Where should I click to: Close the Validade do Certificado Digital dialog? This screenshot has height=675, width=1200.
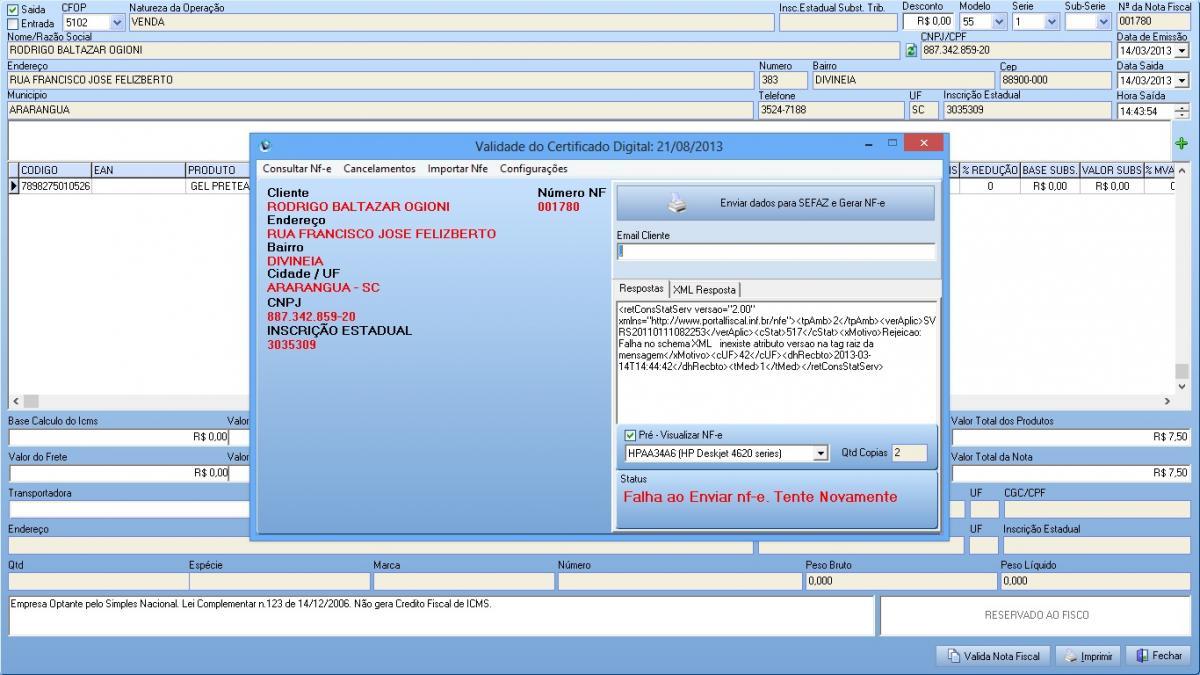[922, 144]
